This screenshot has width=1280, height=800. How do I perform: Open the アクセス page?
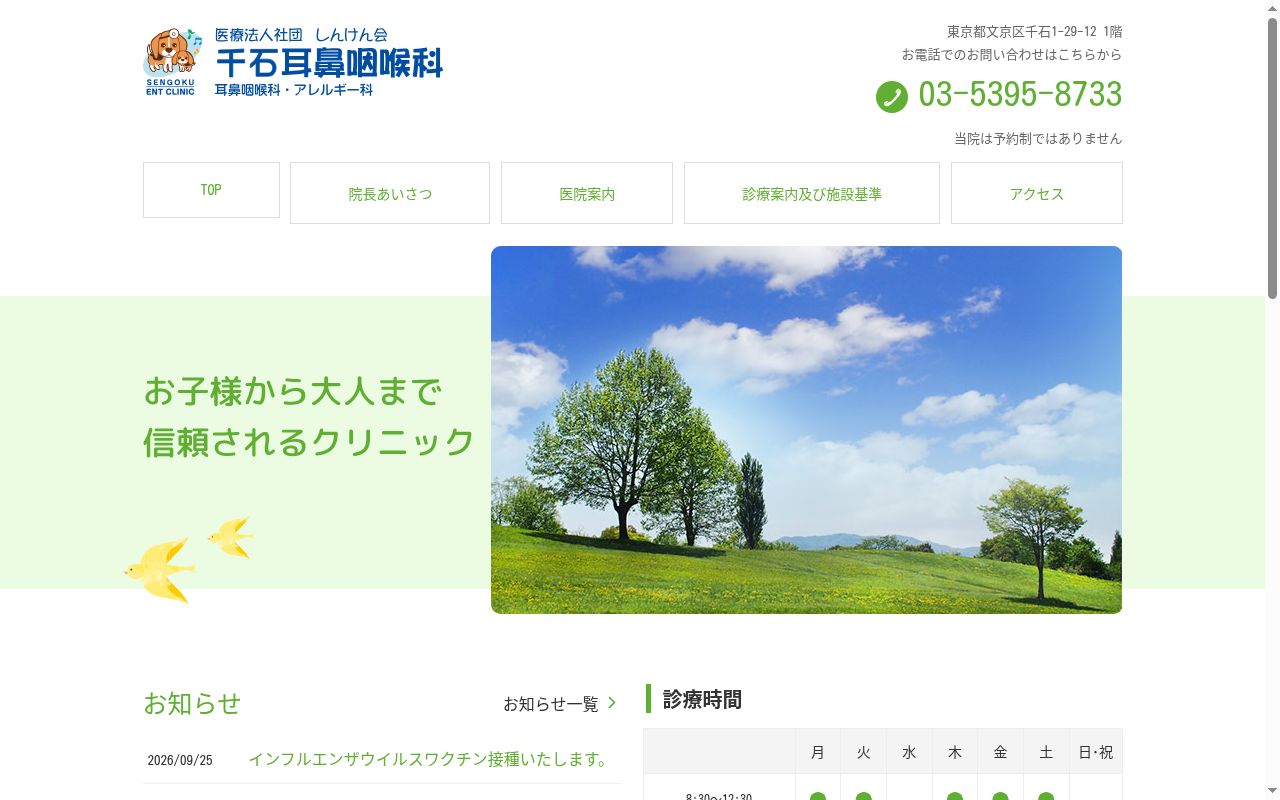[x=1037, y=193]
